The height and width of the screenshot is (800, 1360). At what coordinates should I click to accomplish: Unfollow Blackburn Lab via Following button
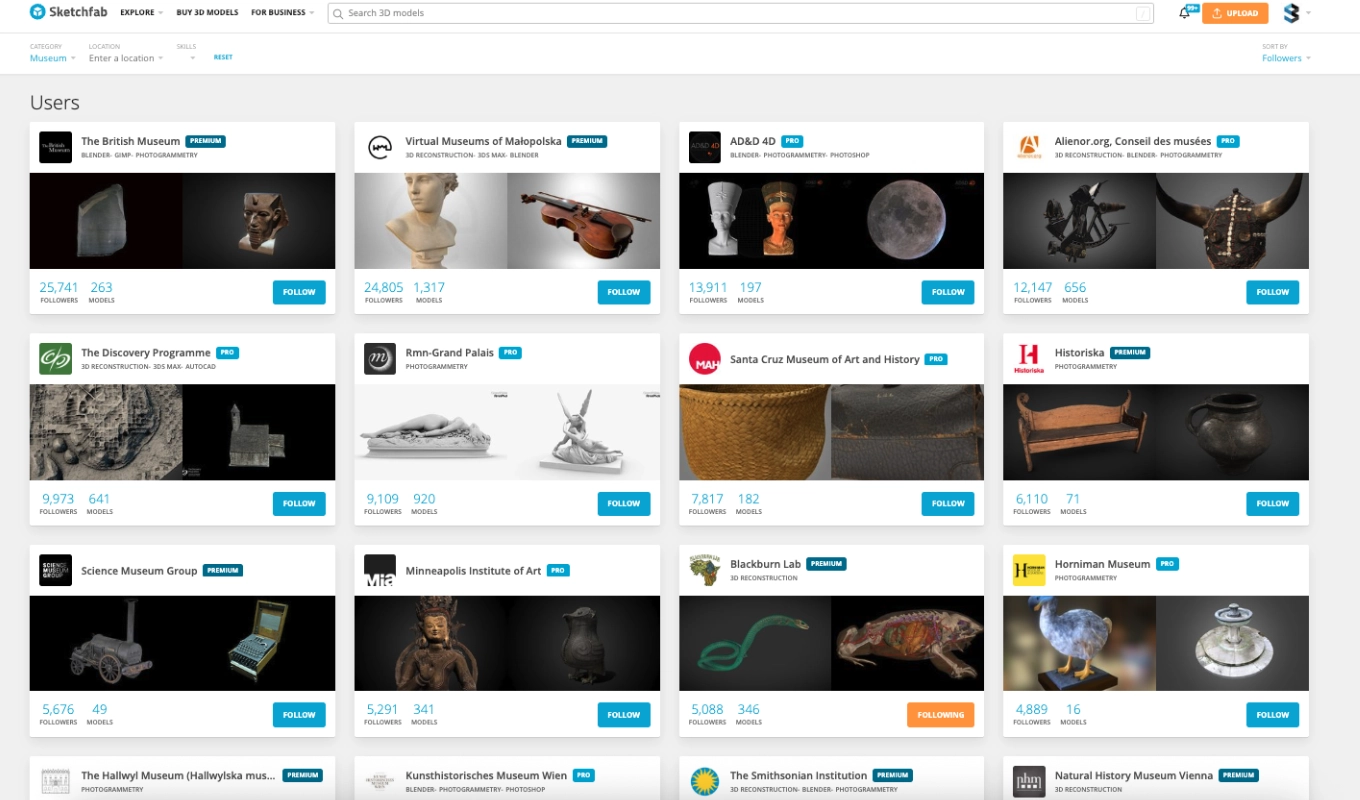click(941, 715)
